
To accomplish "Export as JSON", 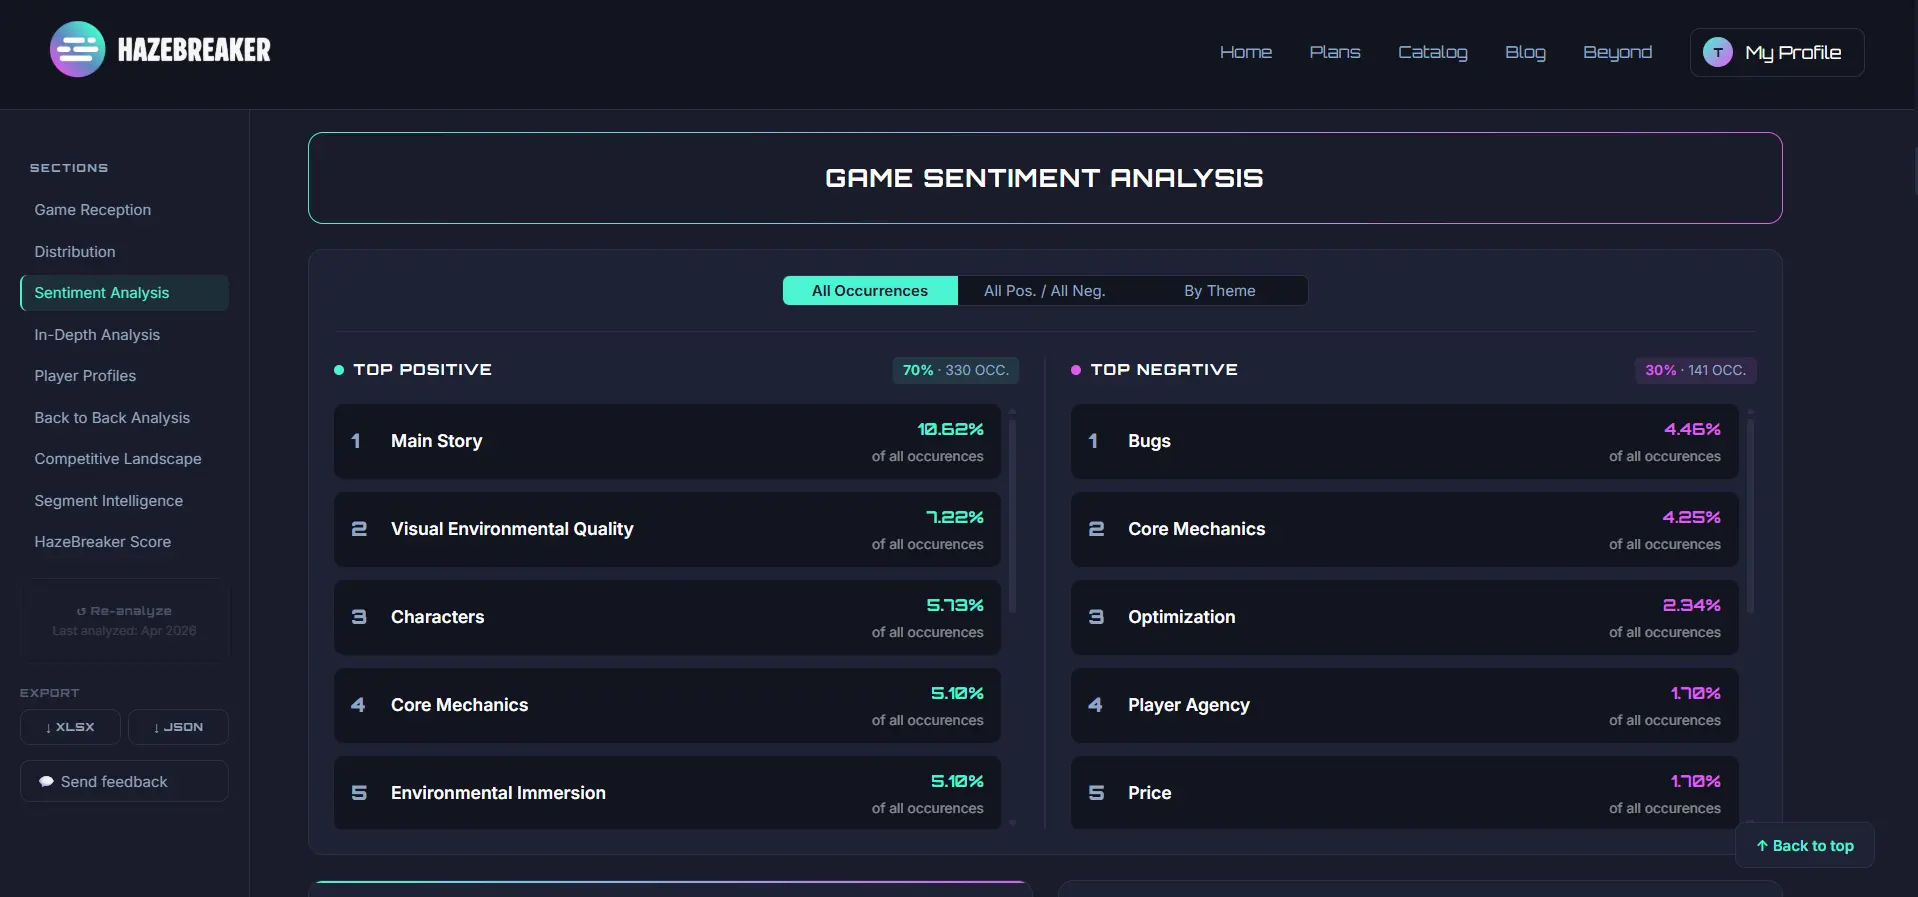I will [x=178, y=727].
